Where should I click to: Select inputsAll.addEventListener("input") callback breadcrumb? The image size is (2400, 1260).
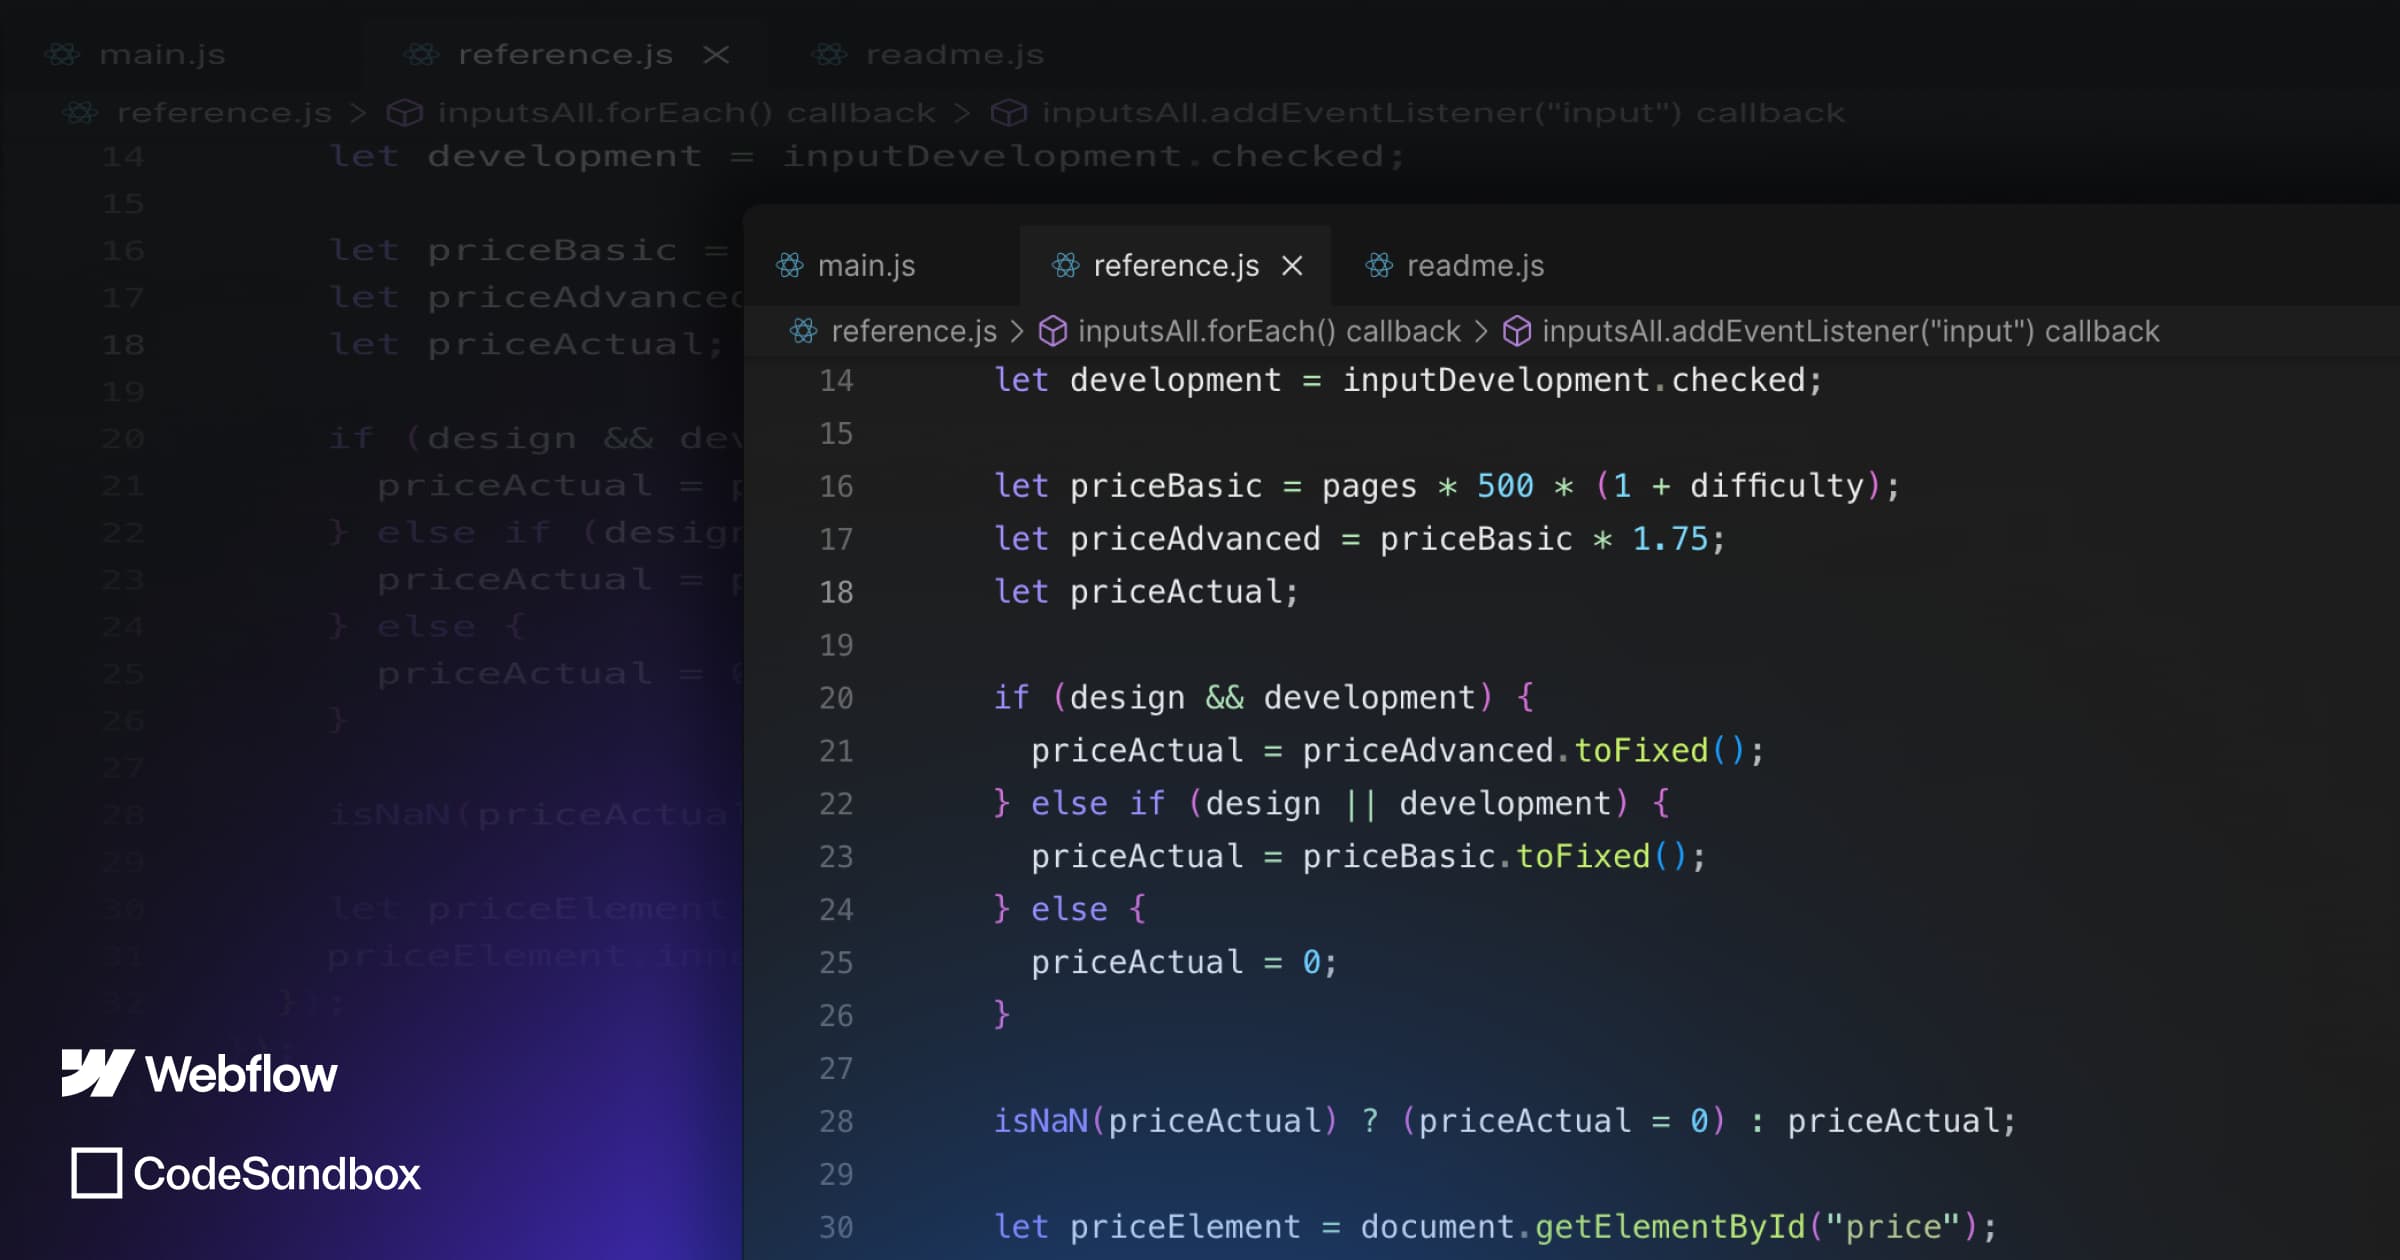pyautogui.click(x=1850, y=331)
